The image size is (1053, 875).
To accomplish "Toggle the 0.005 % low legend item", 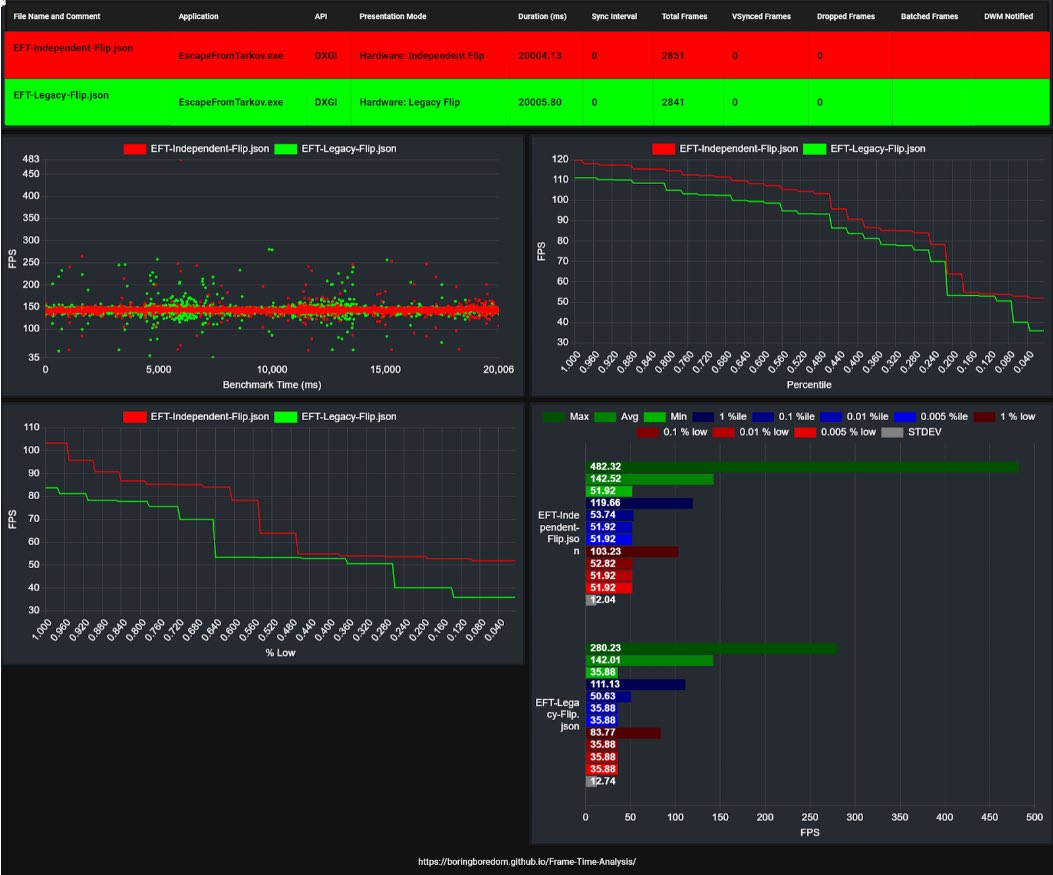I will pos(835,432).
